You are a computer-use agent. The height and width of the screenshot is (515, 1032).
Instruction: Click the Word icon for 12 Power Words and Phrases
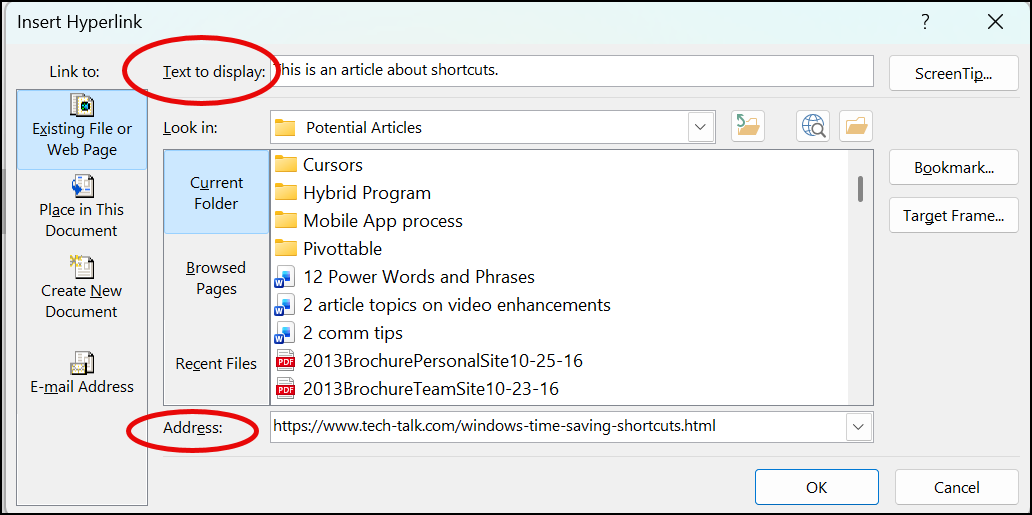coord(284,277)
